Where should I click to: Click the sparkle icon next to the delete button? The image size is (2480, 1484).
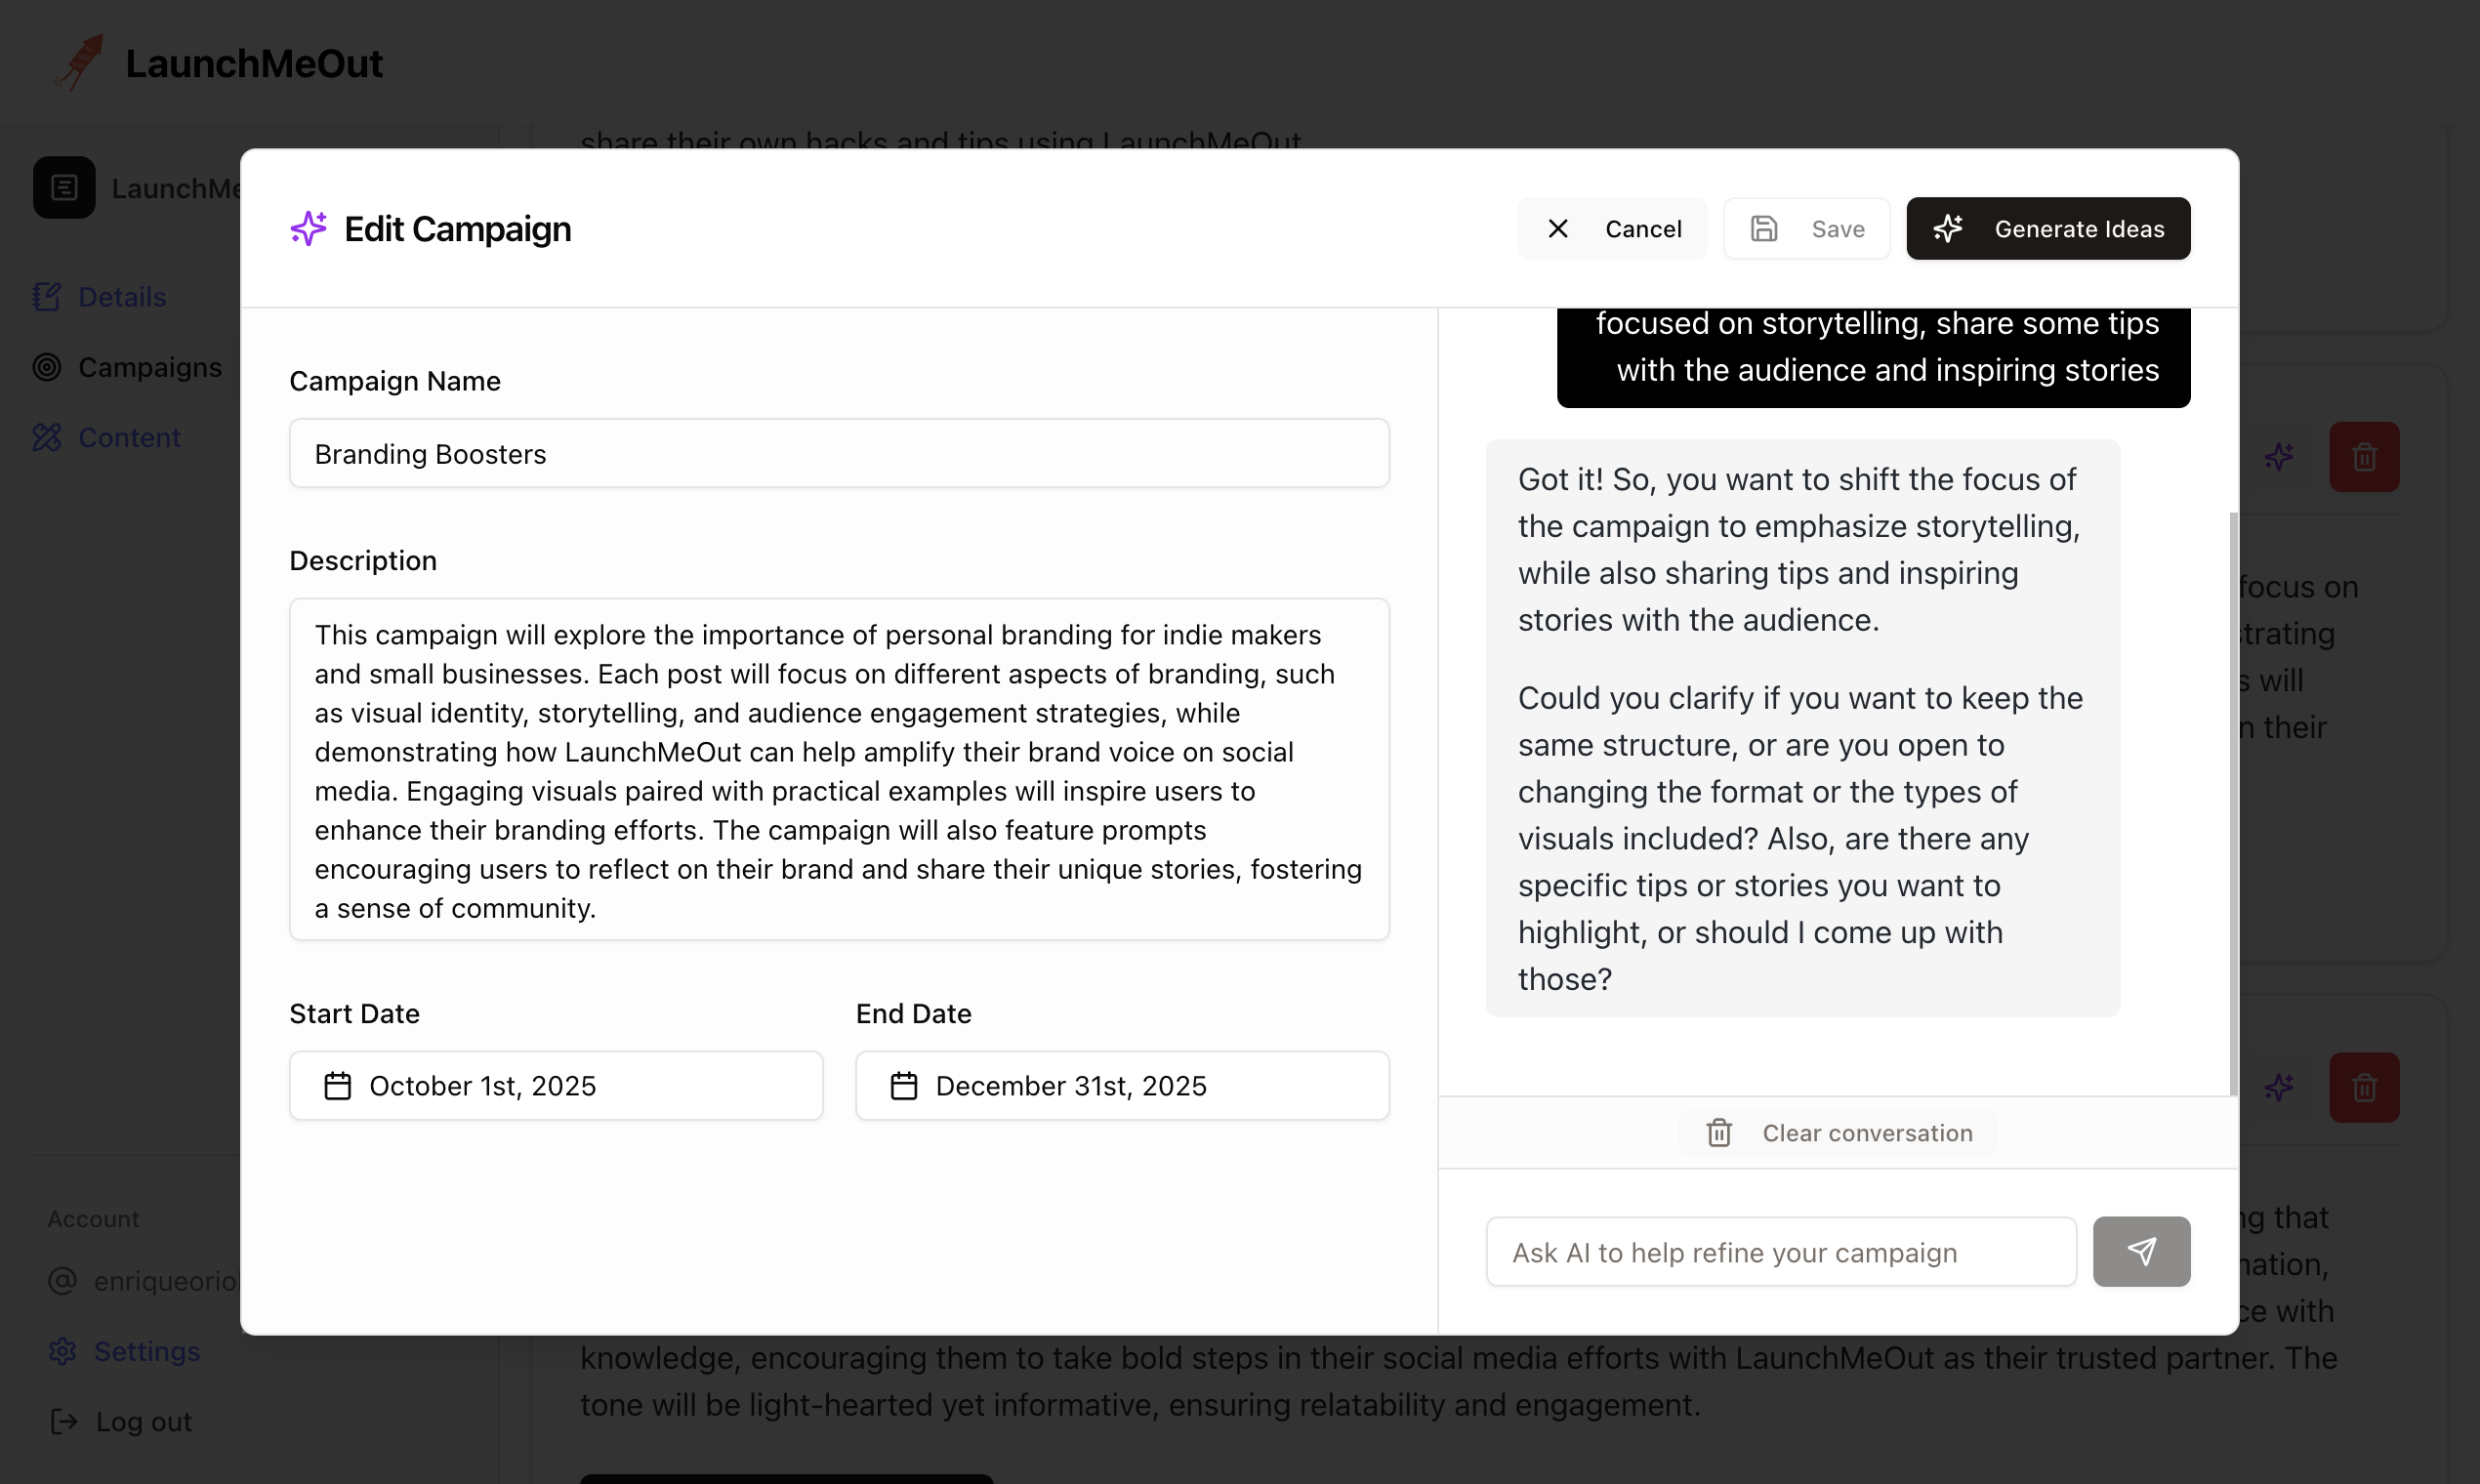2281,457
